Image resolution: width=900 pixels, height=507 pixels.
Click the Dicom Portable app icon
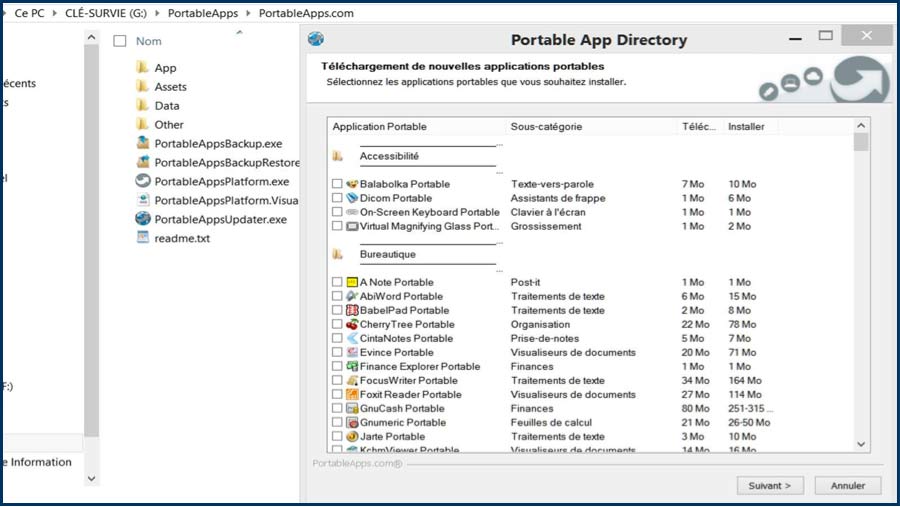[352, 198]
